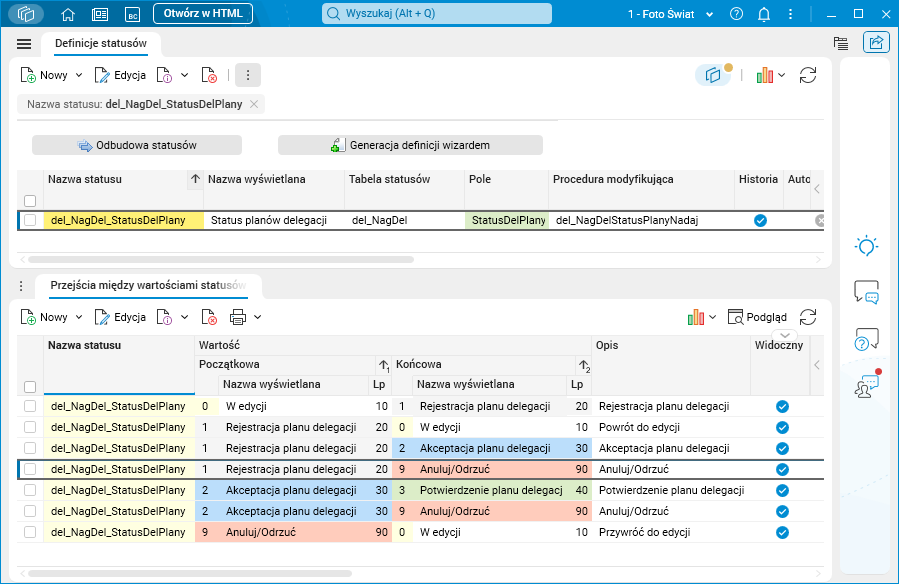Tick checkbox for the Anuluj/Odrzuć to W edycji row

pos(30,532)
